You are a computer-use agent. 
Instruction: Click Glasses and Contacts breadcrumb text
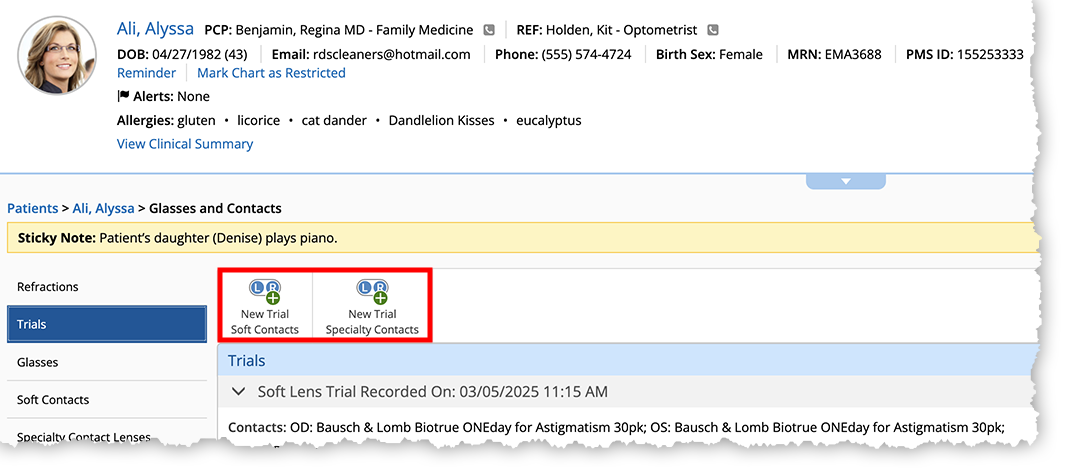point(215,208)
